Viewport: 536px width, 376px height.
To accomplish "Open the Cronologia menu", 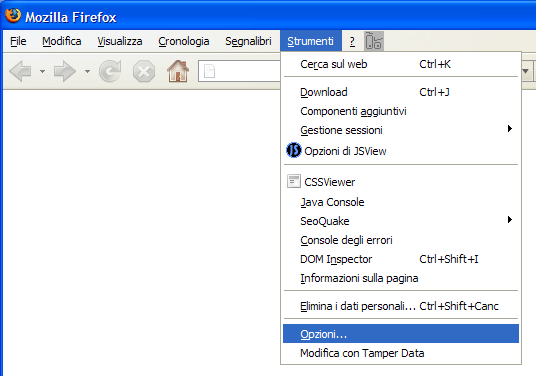I will (184, 41).
